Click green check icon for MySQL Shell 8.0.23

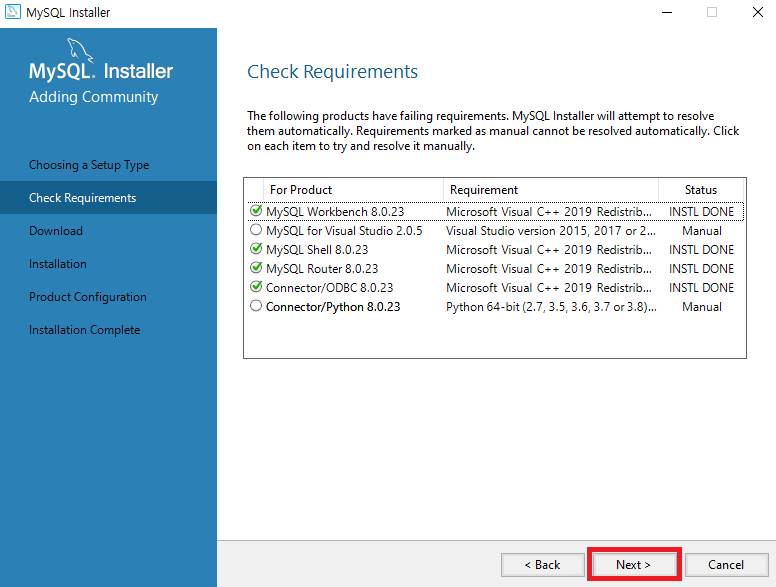coord(256,249)
